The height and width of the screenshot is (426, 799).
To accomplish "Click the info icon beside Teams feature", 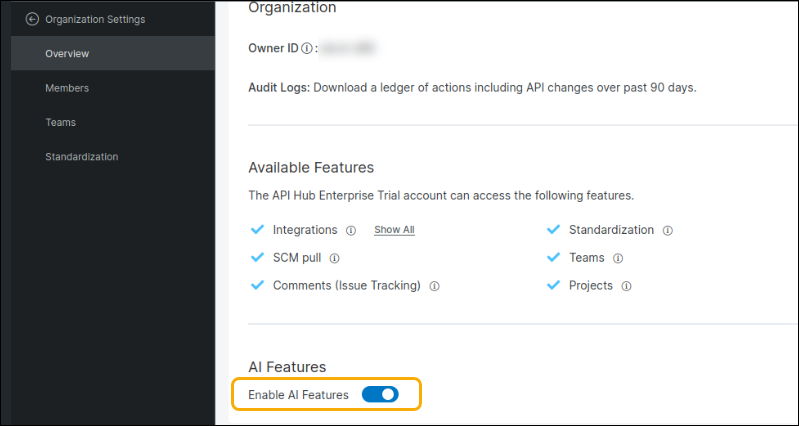I will click(x=618, y=258).
